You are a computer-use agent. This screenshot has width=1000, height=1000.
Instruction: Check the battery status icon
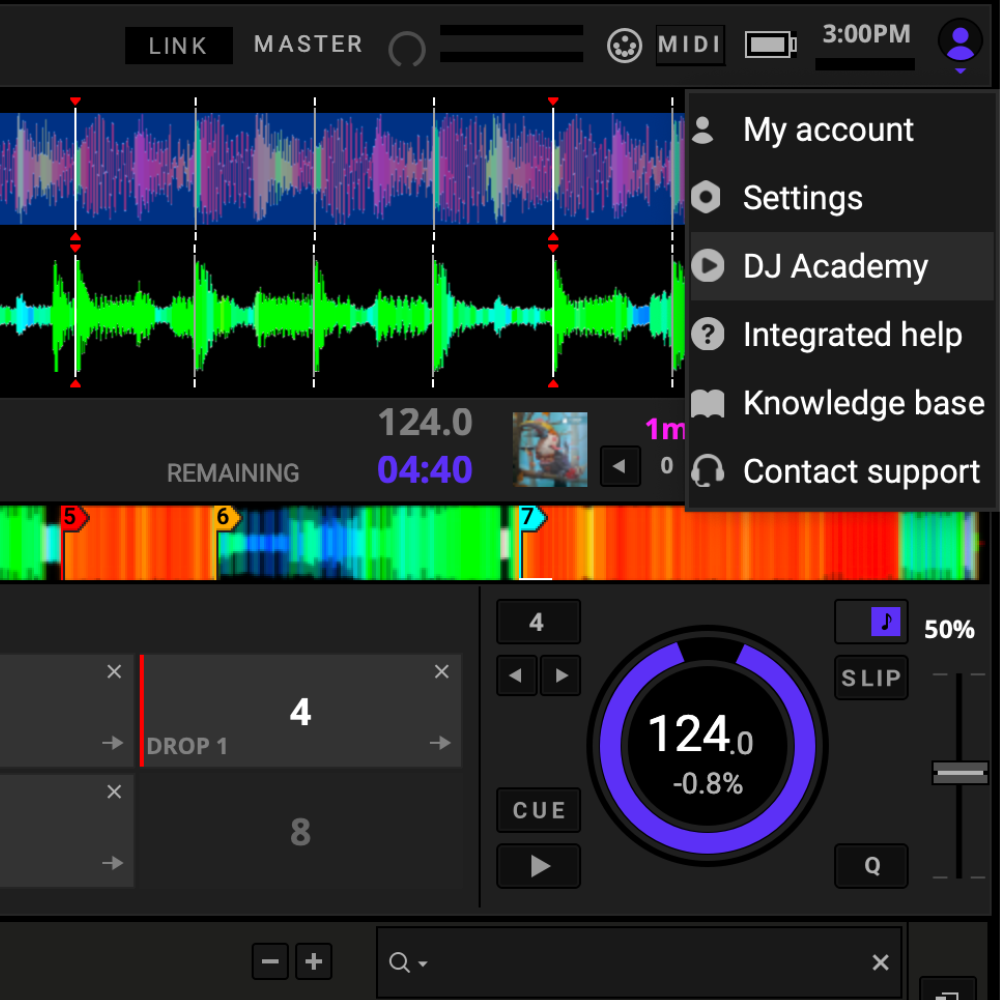pos(770,45)
